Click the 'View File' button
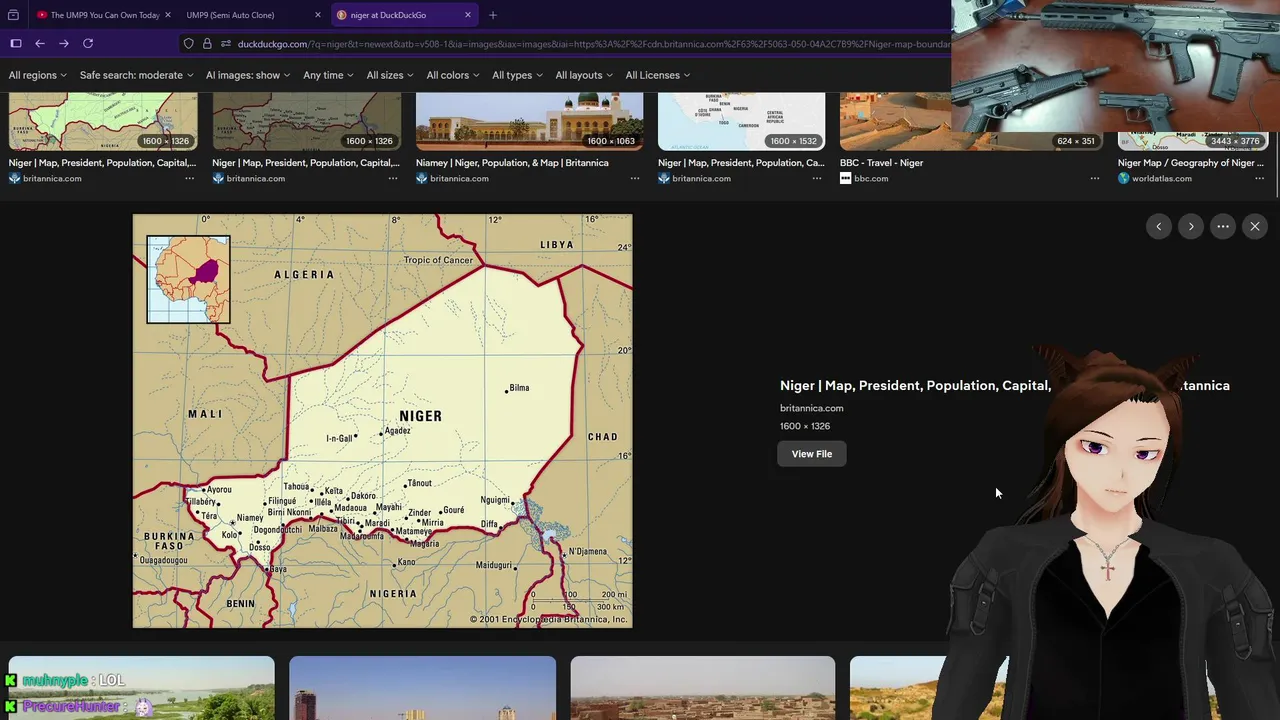The width and height of the screenshot is (1280, 720). coord(812,454)
